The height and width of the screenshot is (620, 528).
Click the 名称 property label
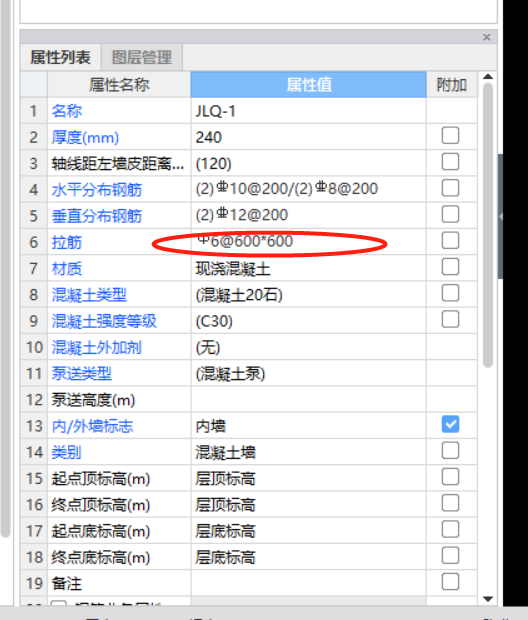[x=67, y=111]
